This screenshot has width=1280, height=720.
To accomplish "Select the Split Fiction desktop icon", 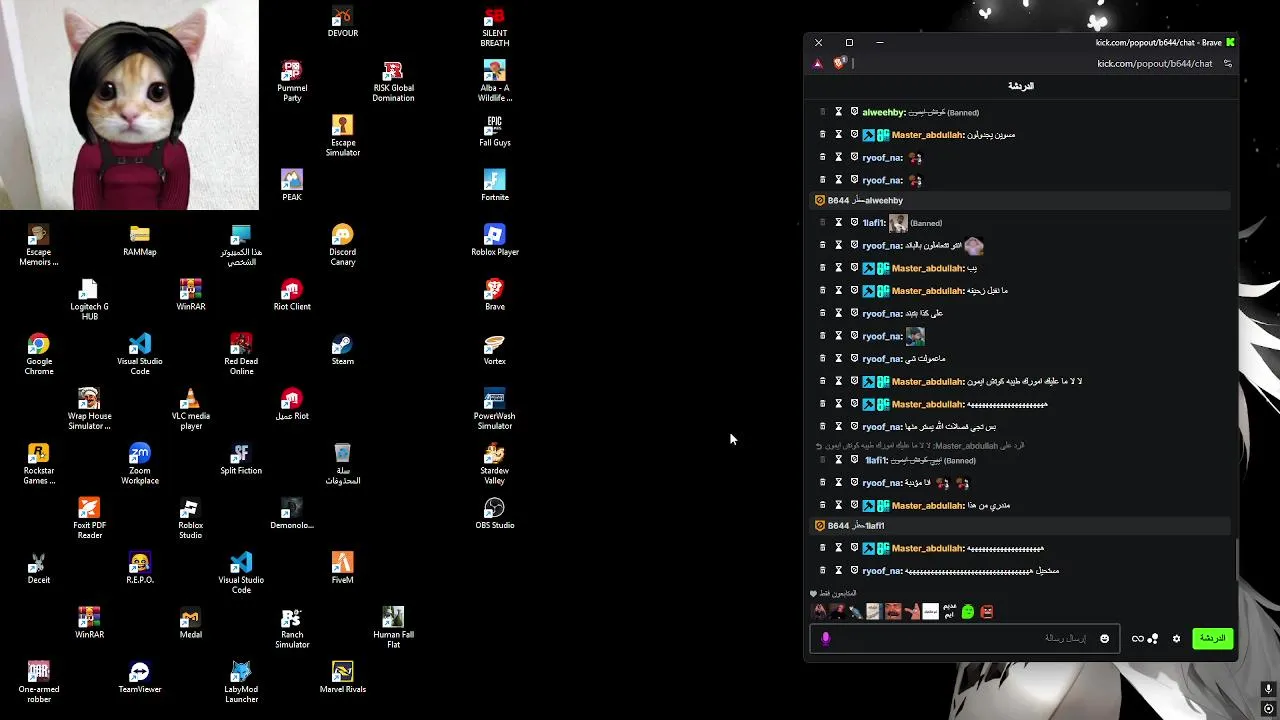I will [241, 460].
